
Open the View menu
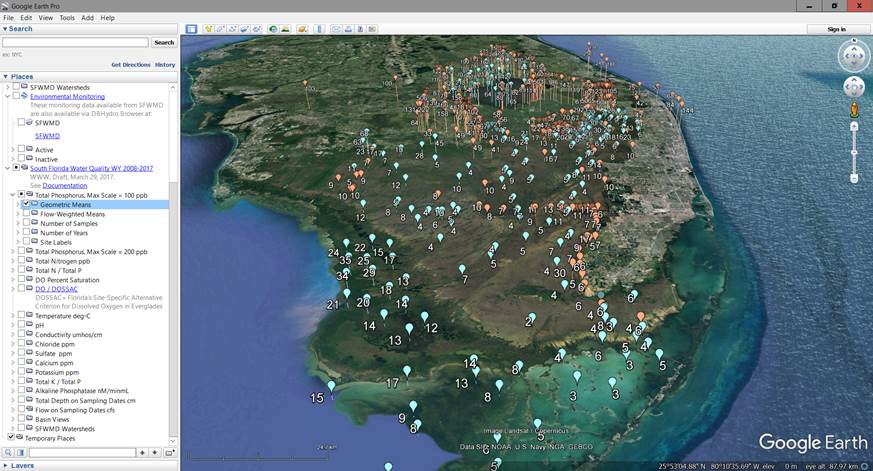46,18
